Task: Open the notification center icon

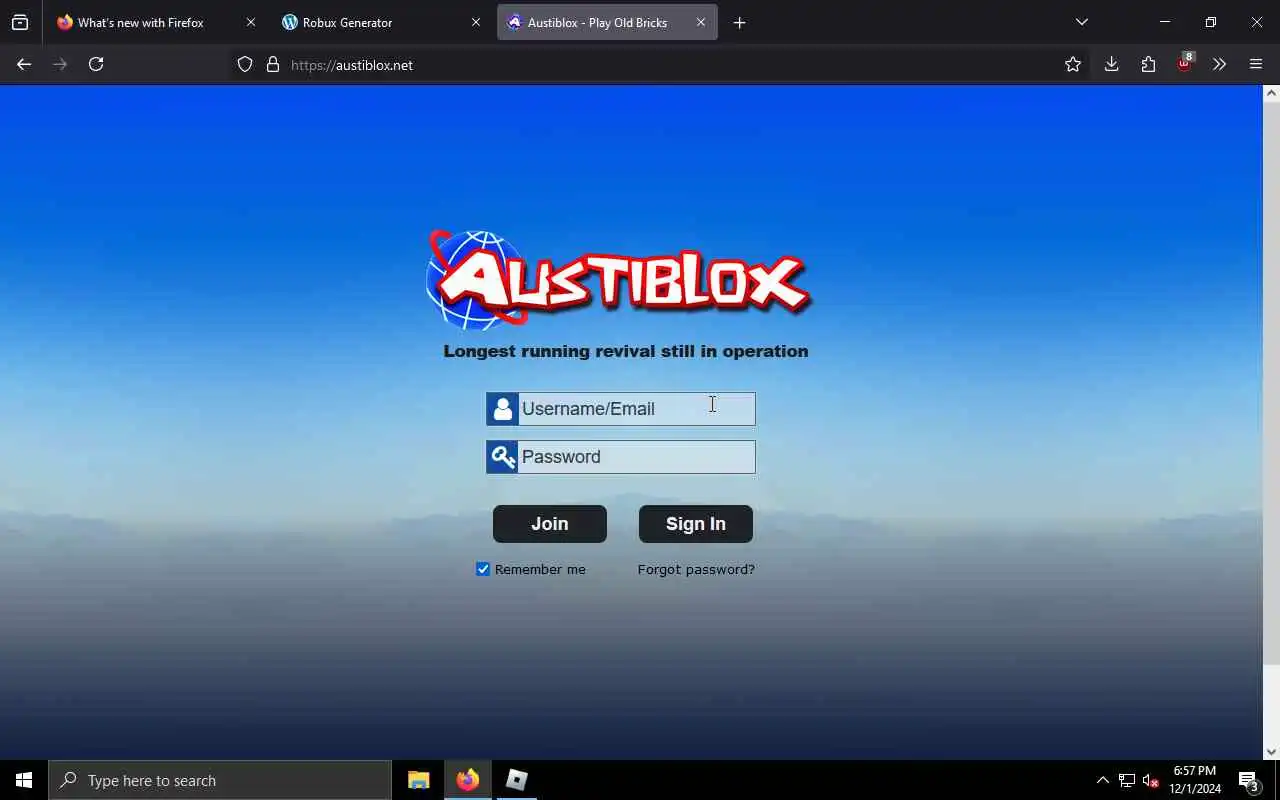Action: [1248, 780]
